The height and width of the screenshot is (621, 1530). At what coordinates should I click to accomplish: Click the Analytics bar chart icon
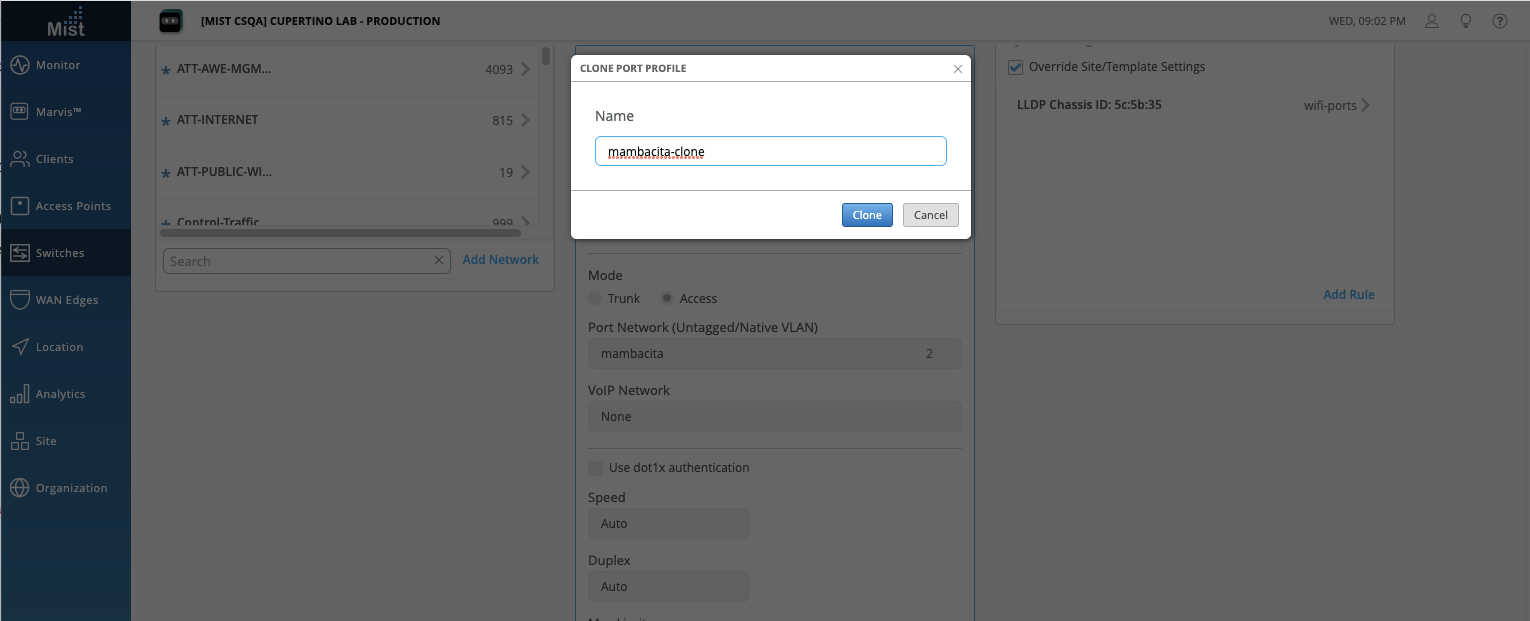(20, 394)
